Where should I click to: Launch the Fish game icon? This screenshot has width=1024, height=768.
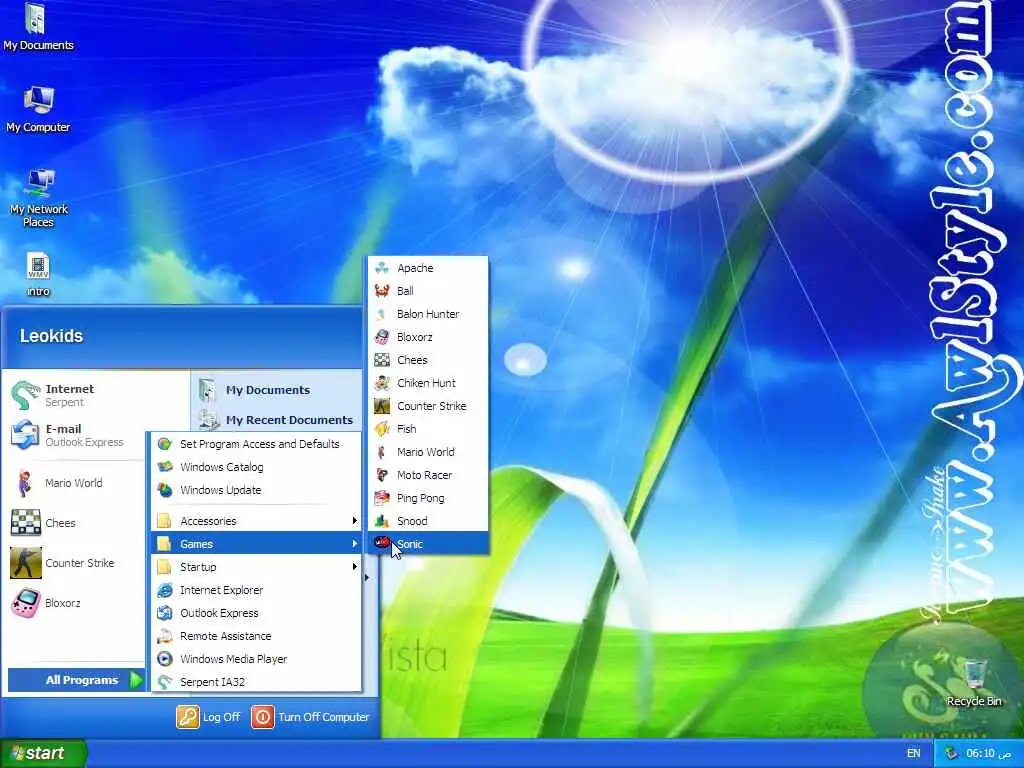point(382,429)
